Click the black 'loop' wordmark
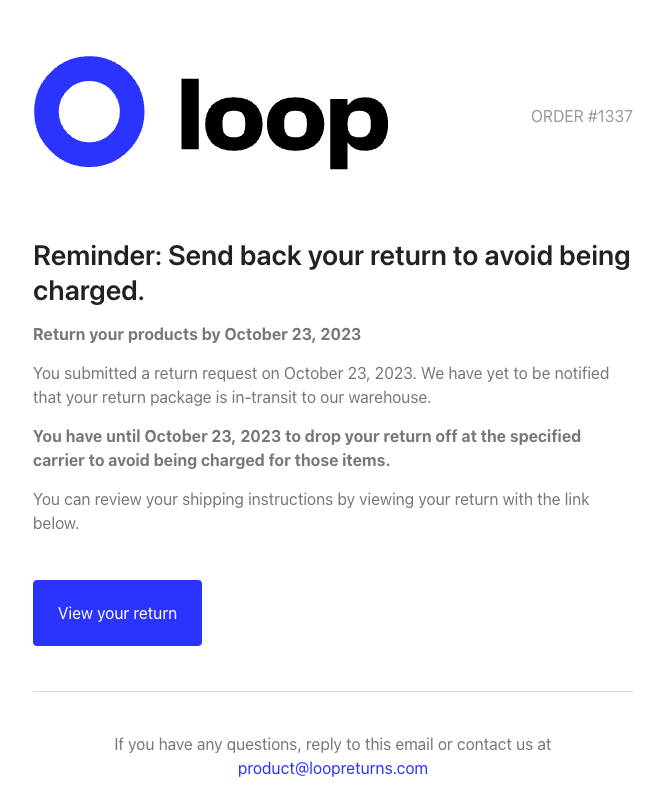The width and height of the screenshot is (656, 798). (284, 123)
